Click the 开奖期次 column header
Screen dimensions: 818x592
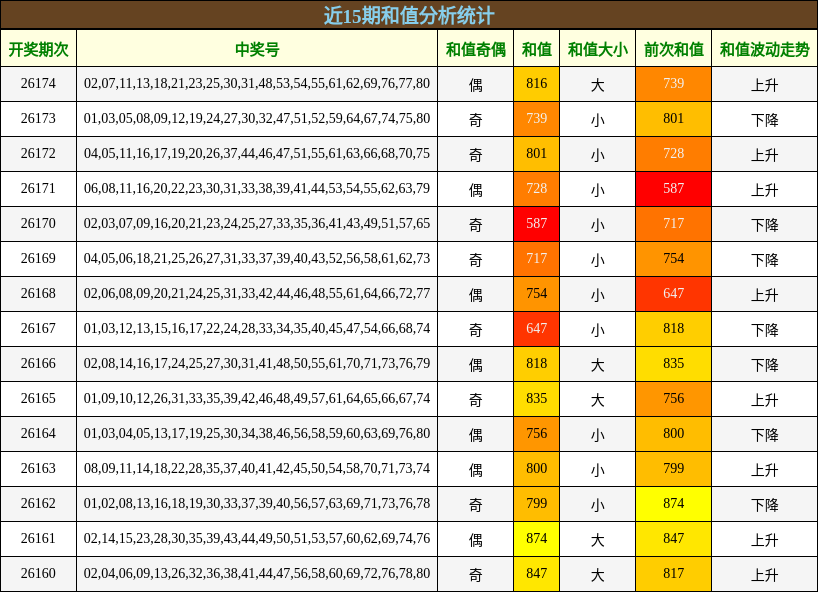pyautogui.click(x=39, y=49)
